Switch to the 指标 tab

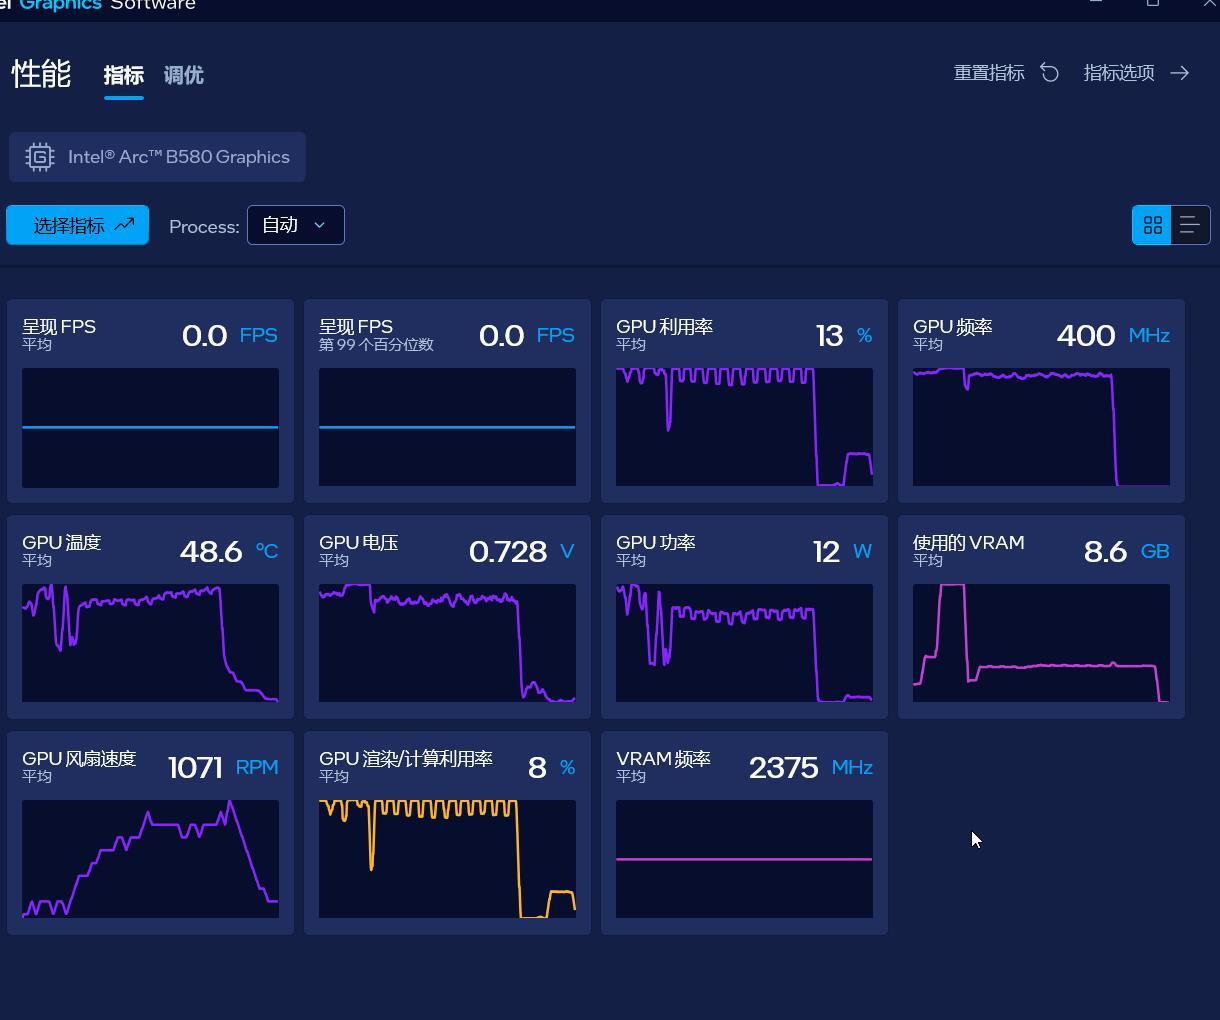pos(124,75)
